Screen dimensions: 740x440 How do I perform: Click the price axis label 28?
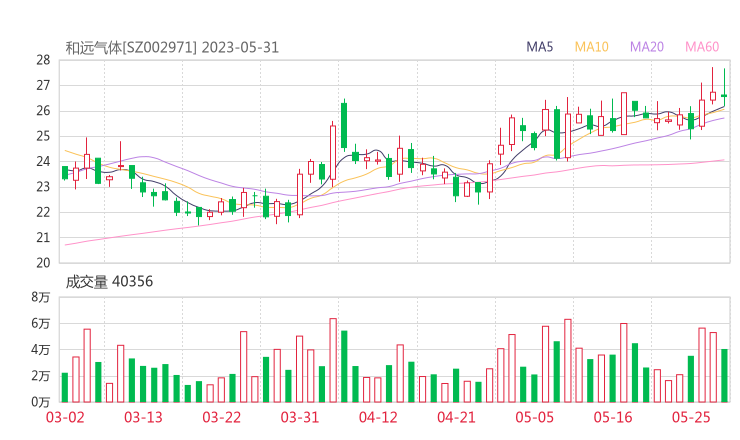pos(43,60)
